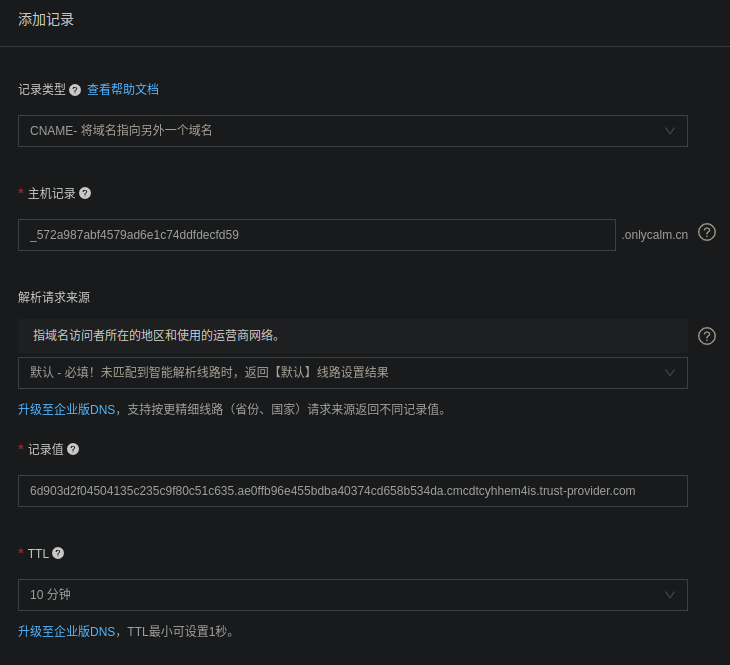The width and height of the screenshot is (730, 665).
Task: Click into the 记录值 record value field
Action: coord(352,491)
